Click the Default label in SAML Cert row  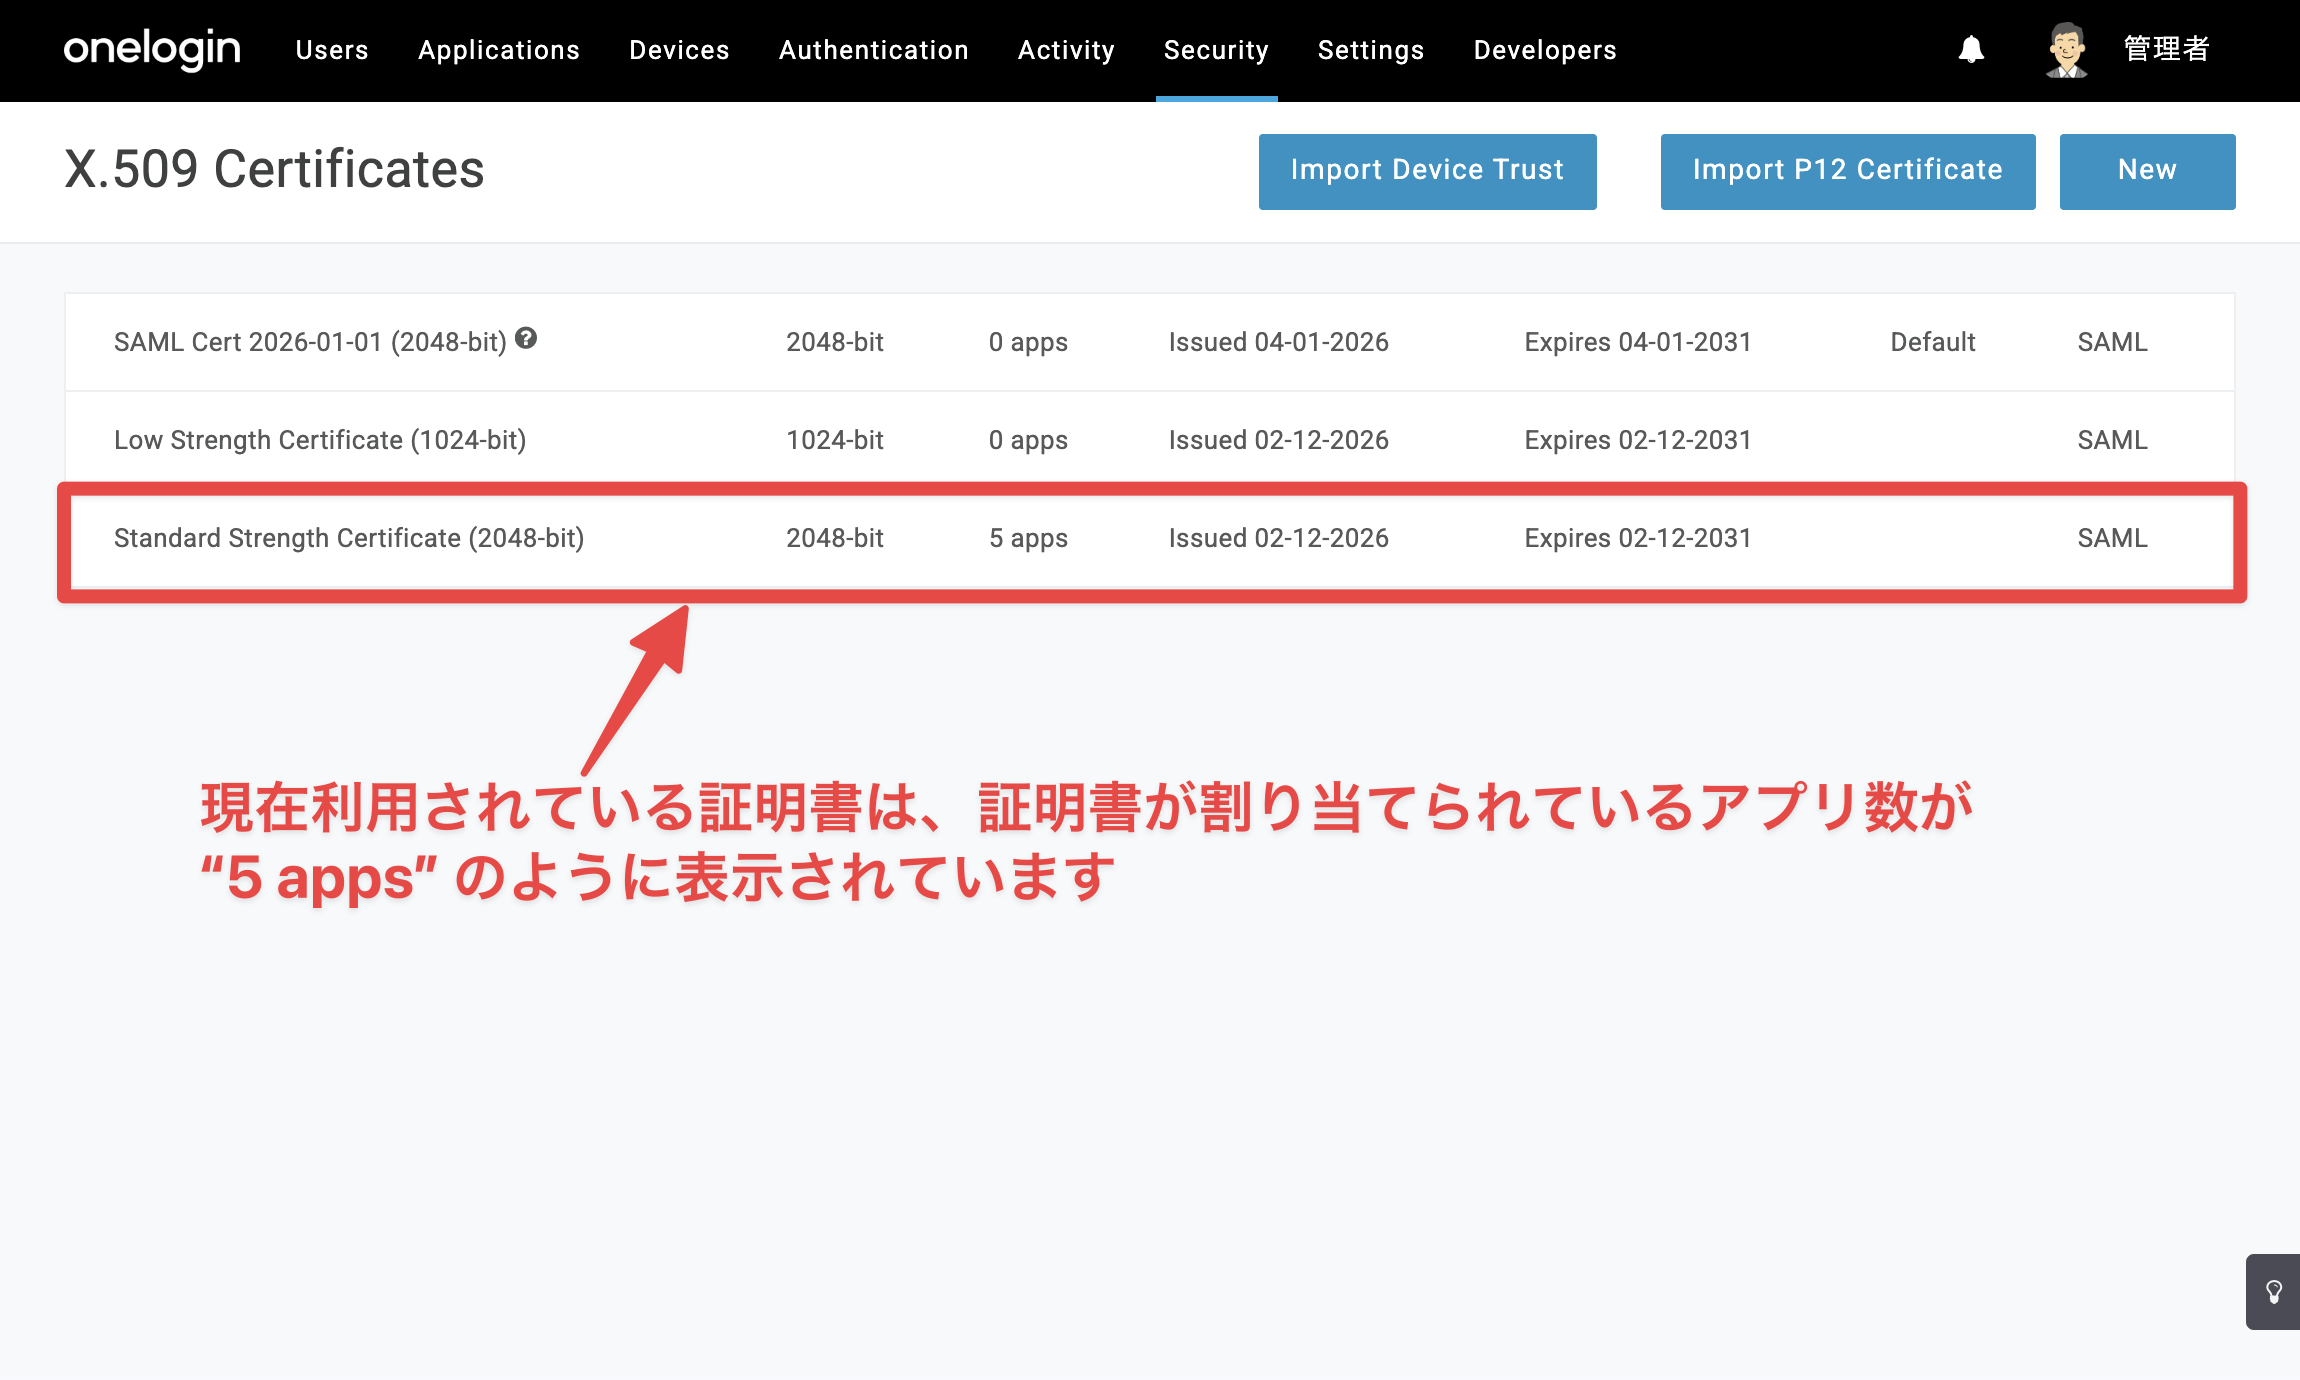point(1932,342)
